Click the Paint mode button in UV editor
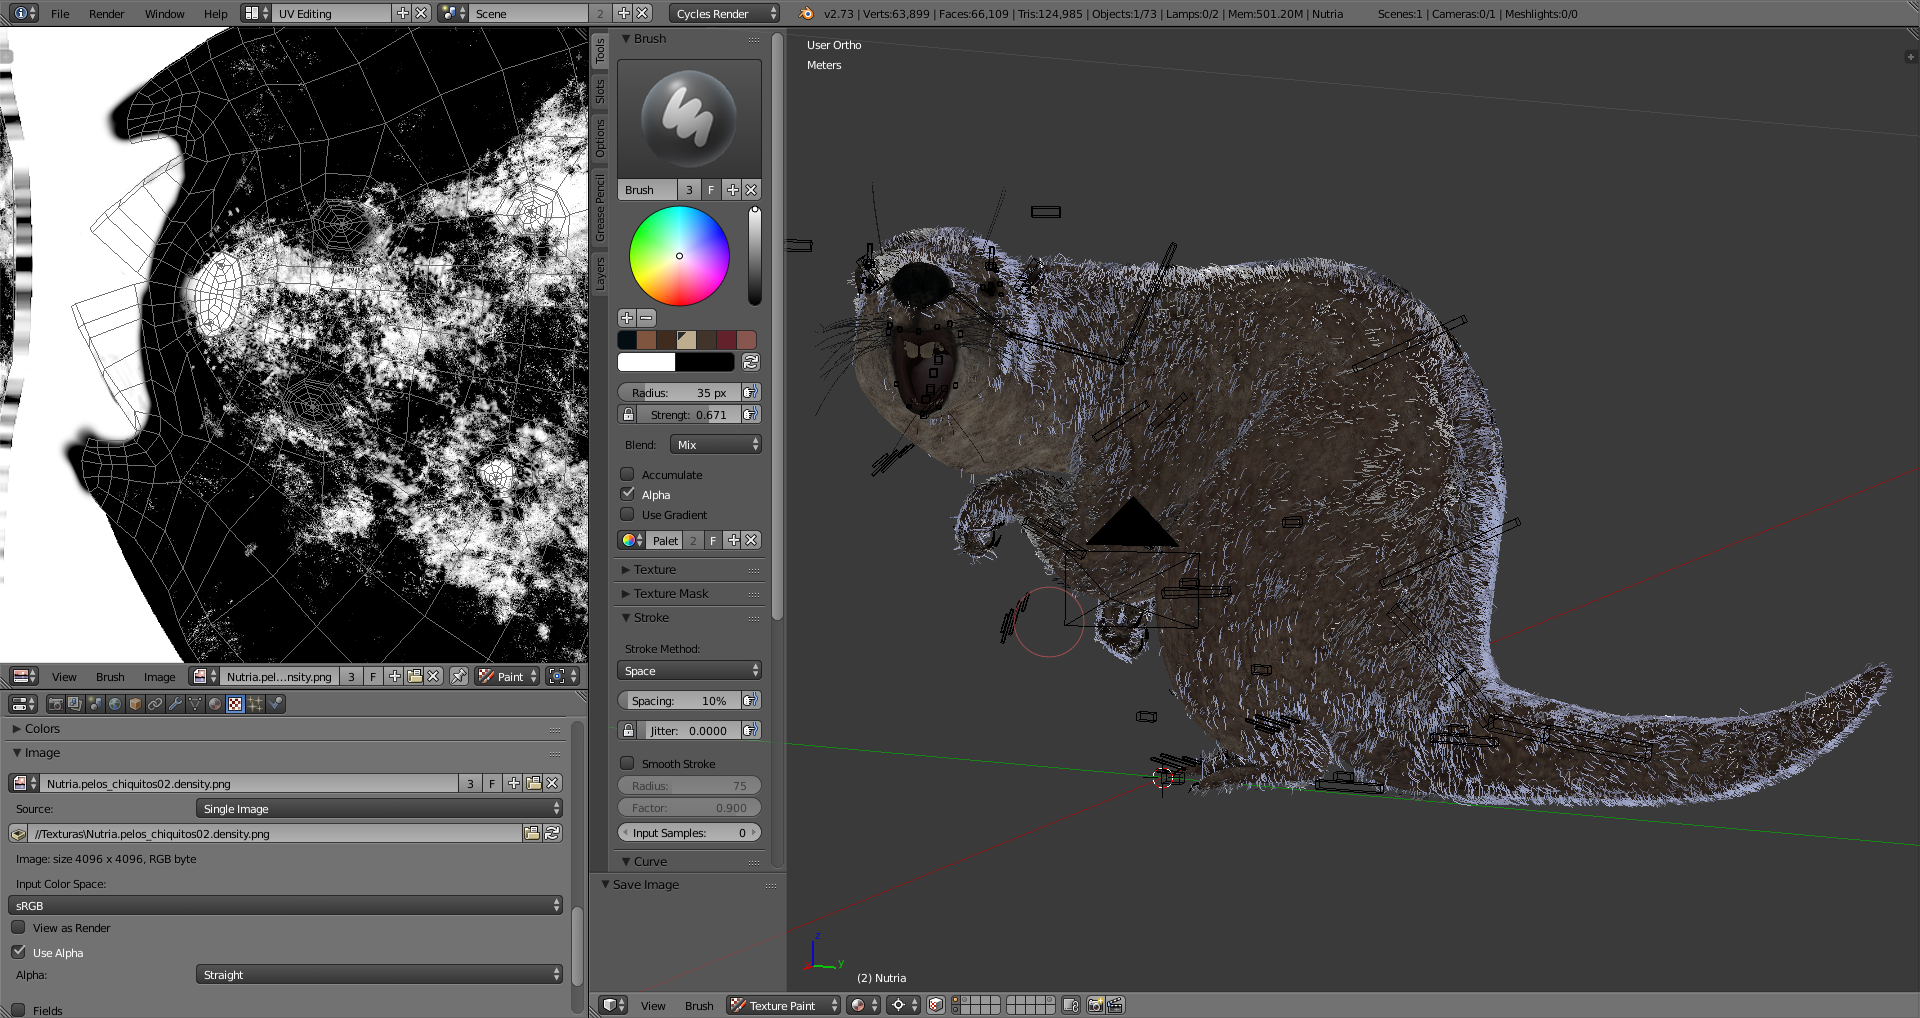 pyautogui.click(x=508, y=677)
